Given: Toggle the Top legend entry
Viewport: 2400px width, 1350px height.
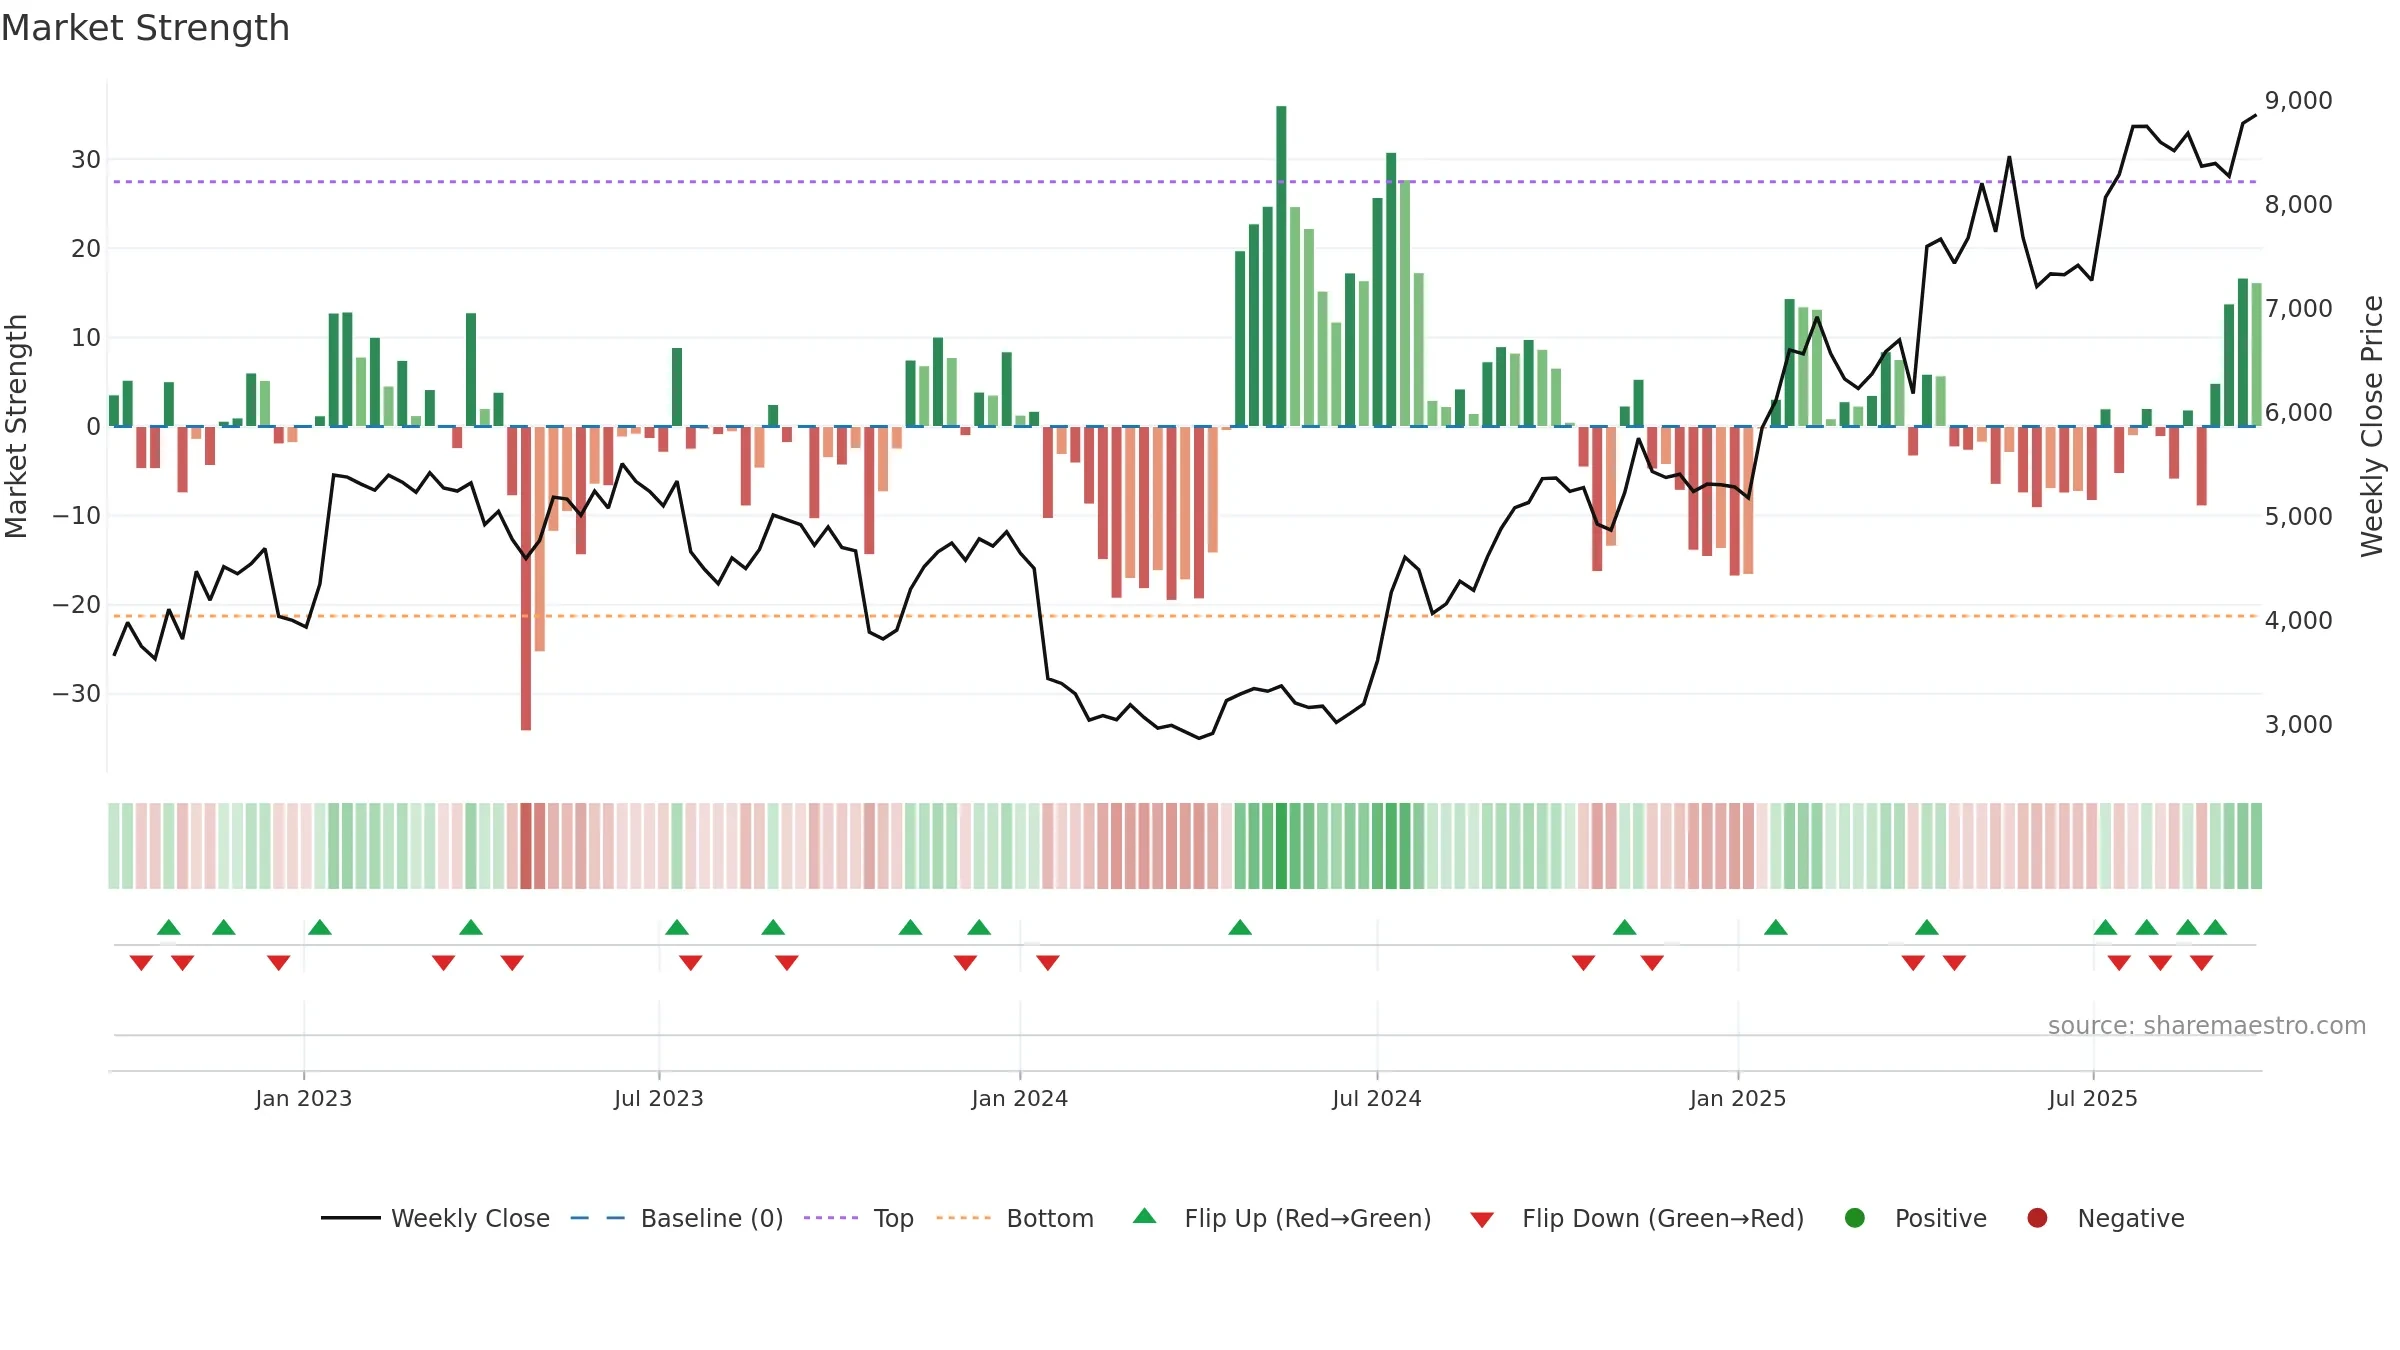Looking at the screenshot, I should 859,1218.
